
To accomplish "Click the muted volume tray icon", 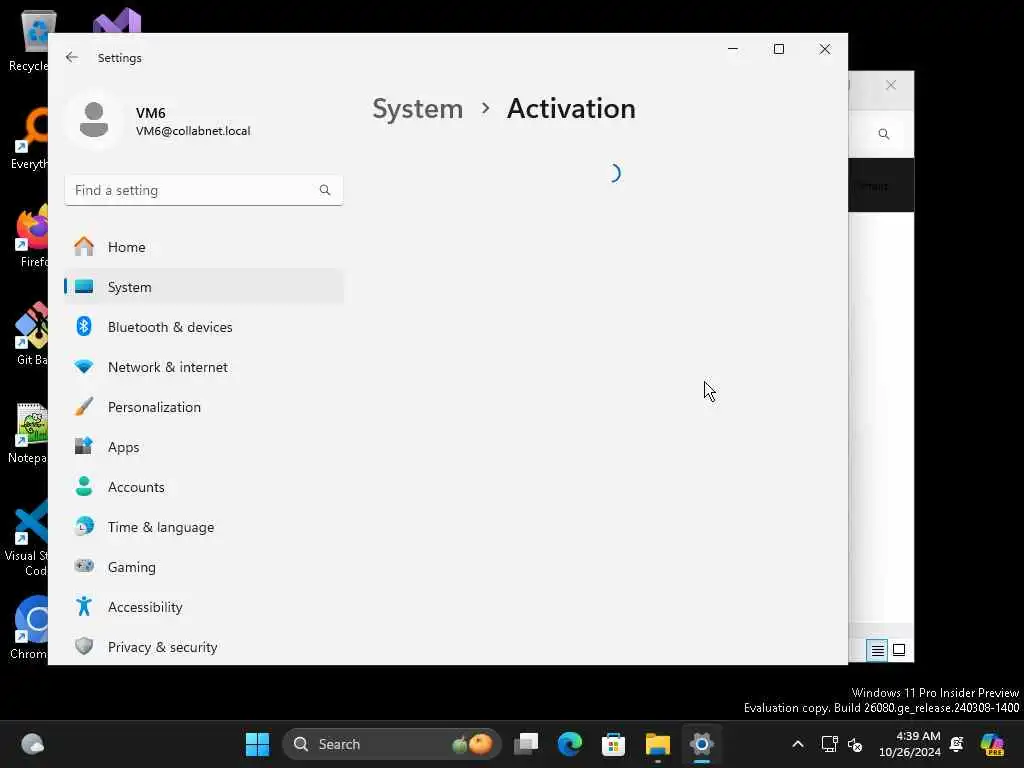I will pyautogui.click(x=854, y=744).
